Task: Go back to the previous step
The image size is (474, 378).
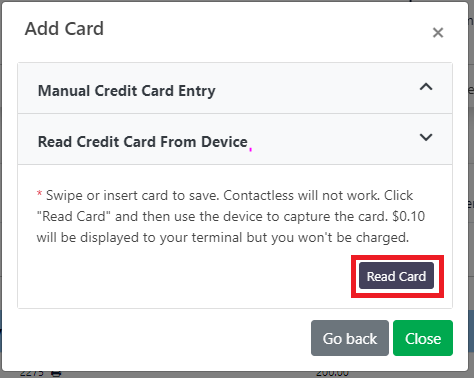Action: pyautogui.click(x=350, y=338)
